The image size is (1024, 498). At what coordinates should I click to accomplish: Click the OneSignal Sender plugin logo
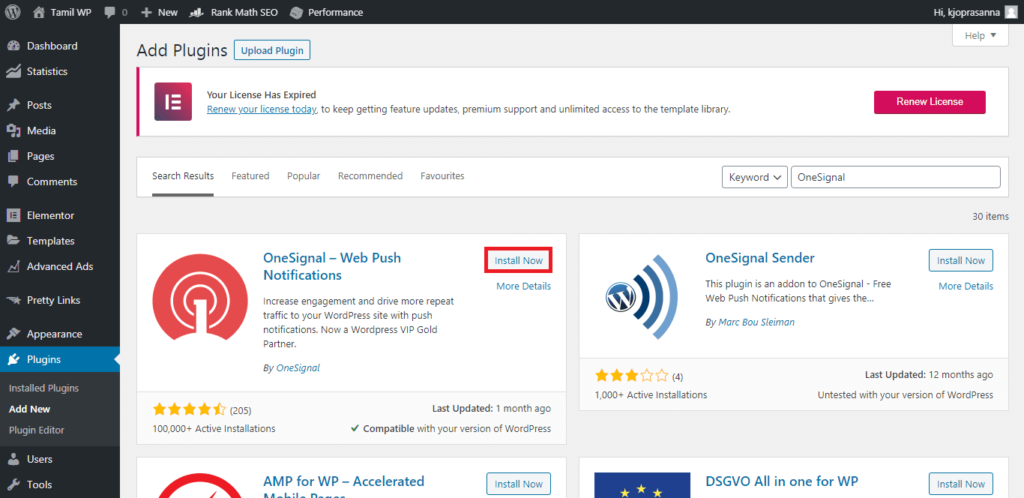[x=641, y=296]
